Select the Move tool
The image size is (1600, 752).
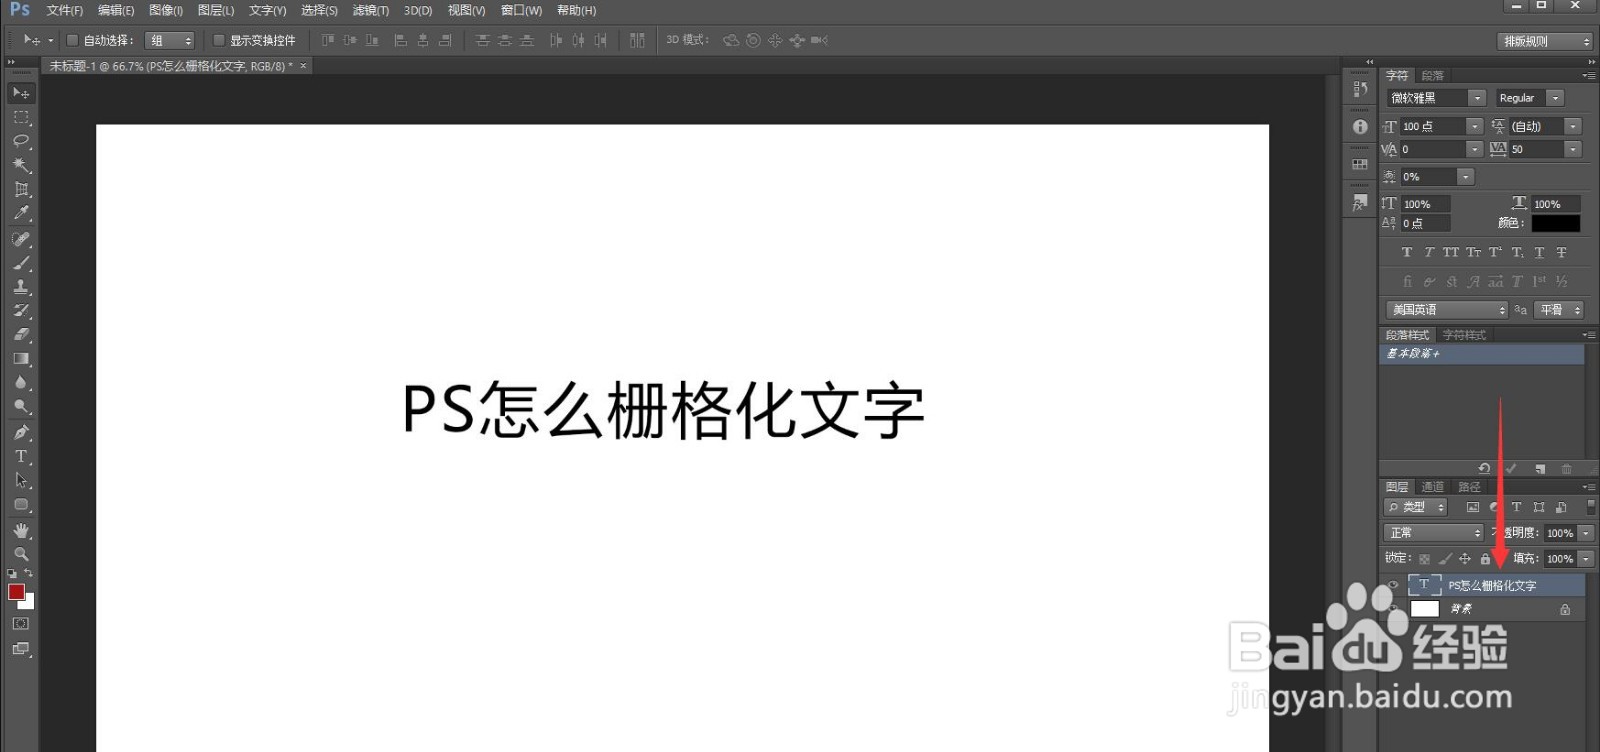click(x=21, y=93)
